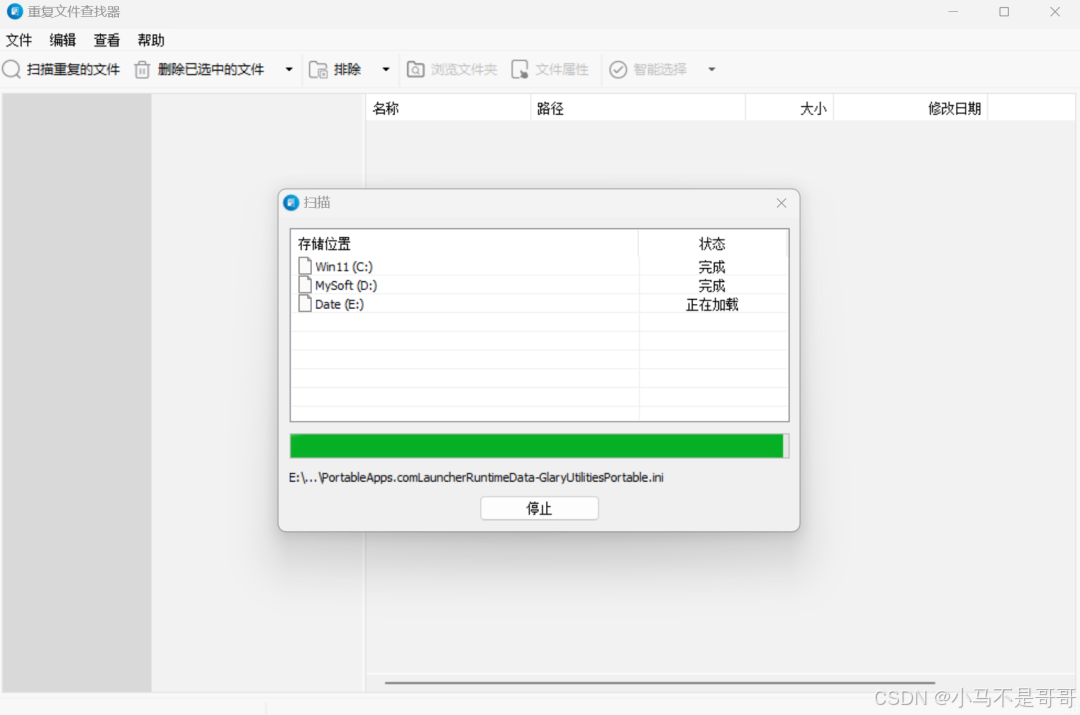This screenshot has width=1080, height=715.
Task: Click 删除已选中的文件 toolbar label
Action: (x=211, y=70)
